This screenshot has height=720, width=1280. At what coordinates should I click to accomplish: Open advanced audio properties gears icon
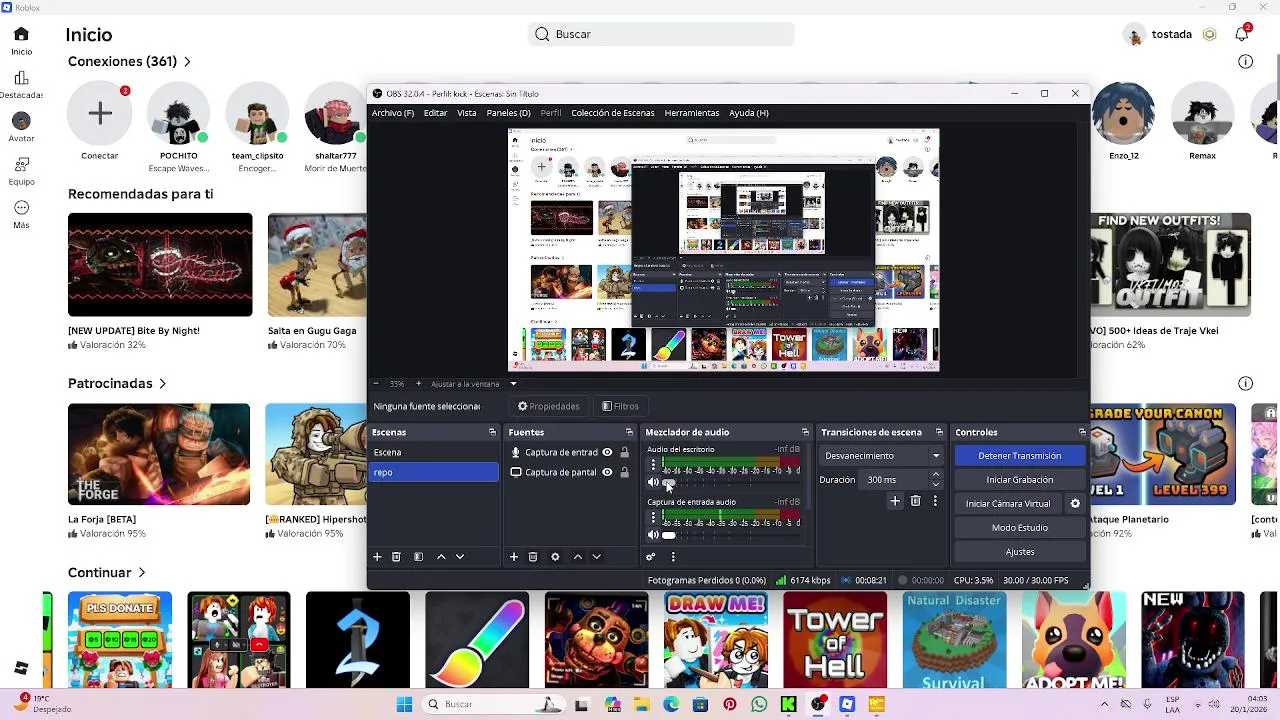click(651, 557)
